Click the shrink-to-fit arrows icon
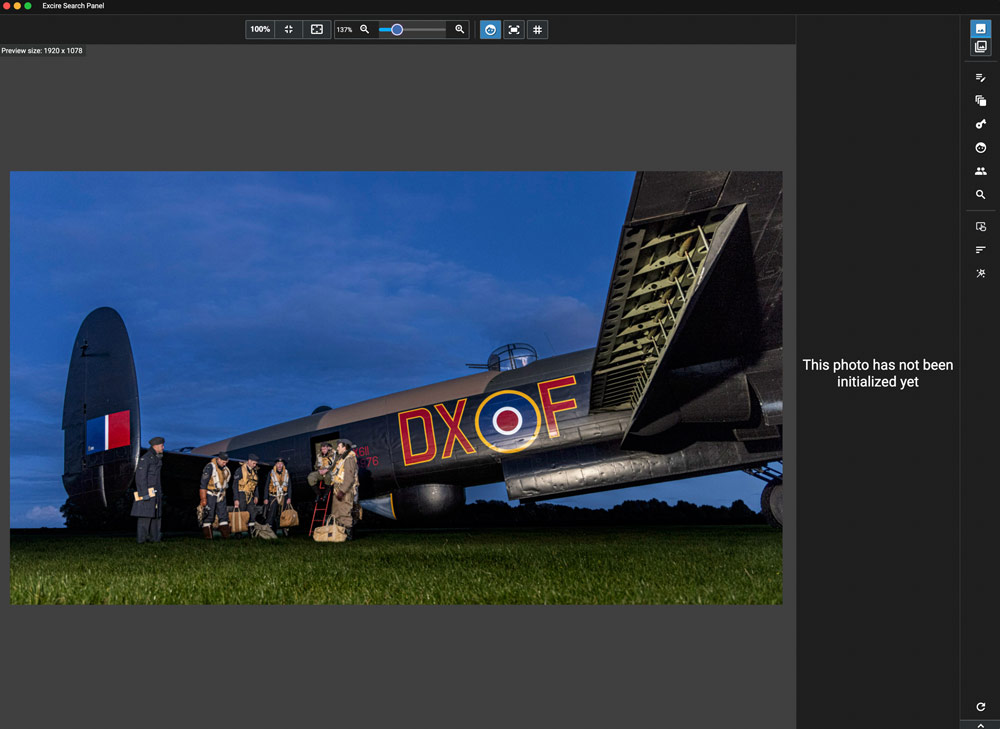Viewport: 1000px width, 729px height. click(x=289, y=29)
